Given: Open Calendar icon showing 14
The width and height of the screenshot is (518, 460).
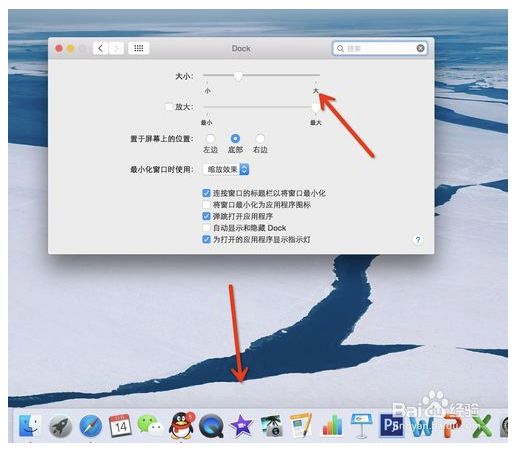Looking at the screenshot, I should click(120, 425).
